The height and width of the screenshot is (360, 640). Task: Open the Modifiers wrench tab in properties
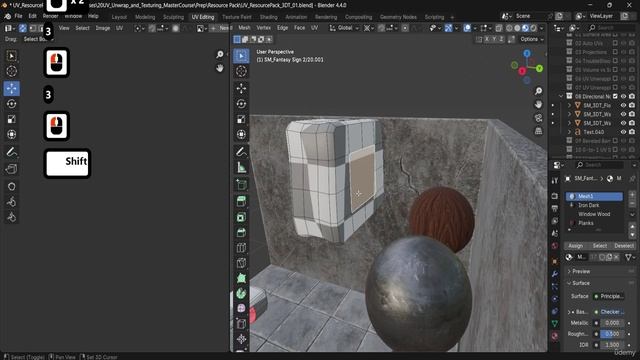click(555, 274)
